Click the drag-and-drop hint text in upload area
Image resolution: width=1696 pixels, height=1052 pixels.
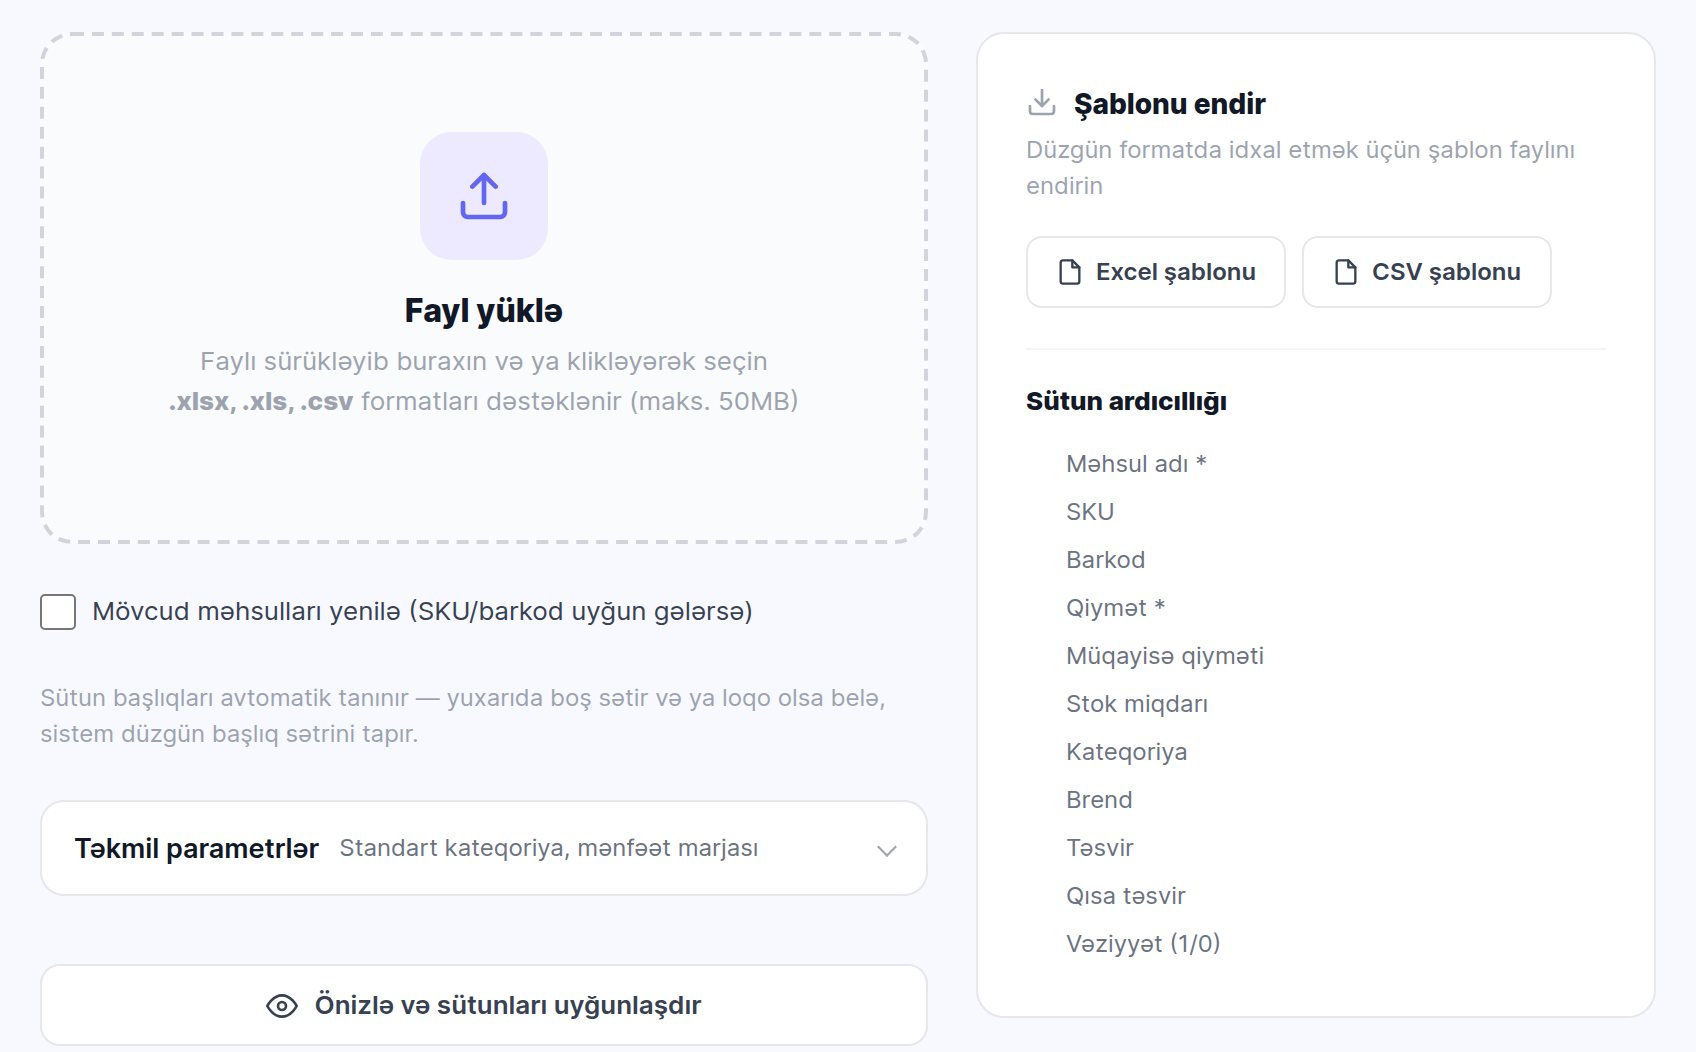pyautogui.click(x=484, y=361)
